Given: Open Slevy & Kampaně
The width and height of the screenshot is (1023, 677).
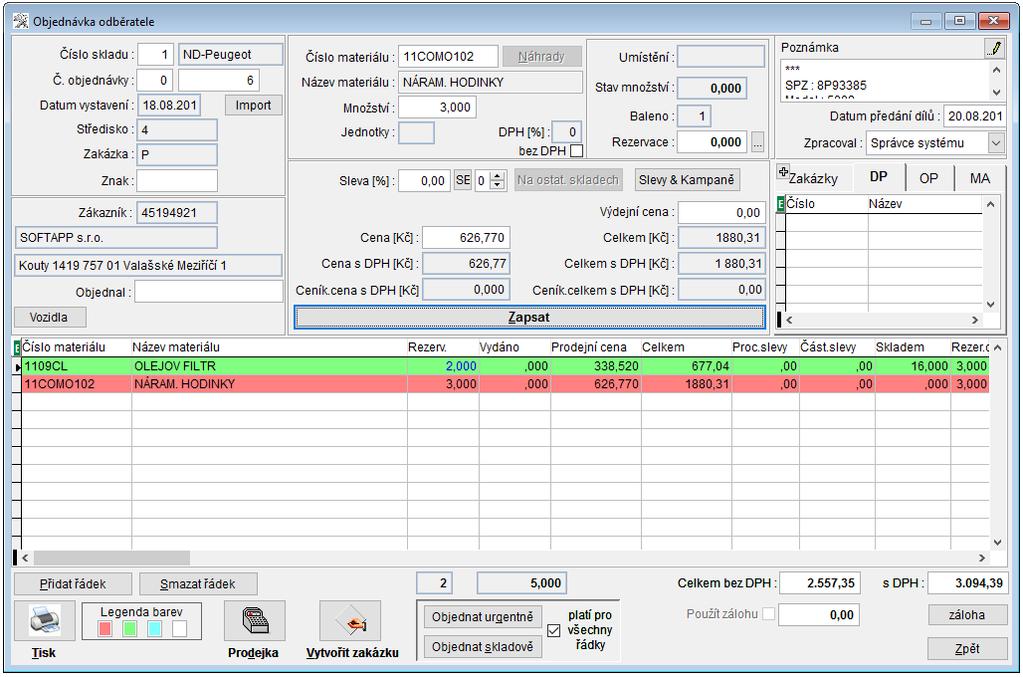Looking at the screenshot, I should (x=686, y=180).
